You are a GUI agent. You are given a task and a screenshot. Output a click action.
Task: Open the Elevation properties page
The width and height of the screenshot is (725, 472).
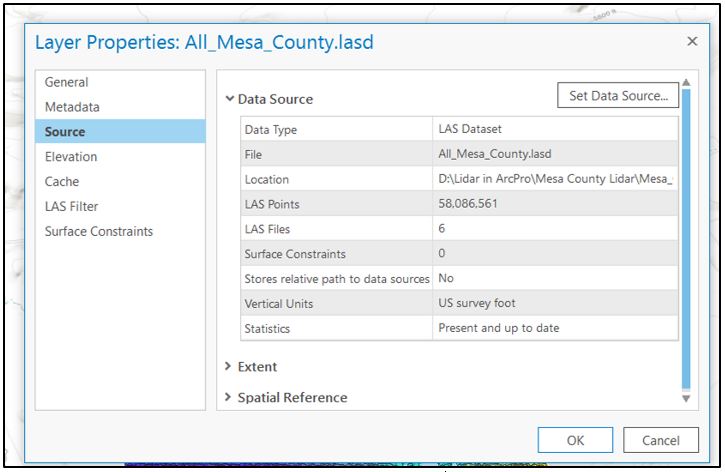(120, 156)
